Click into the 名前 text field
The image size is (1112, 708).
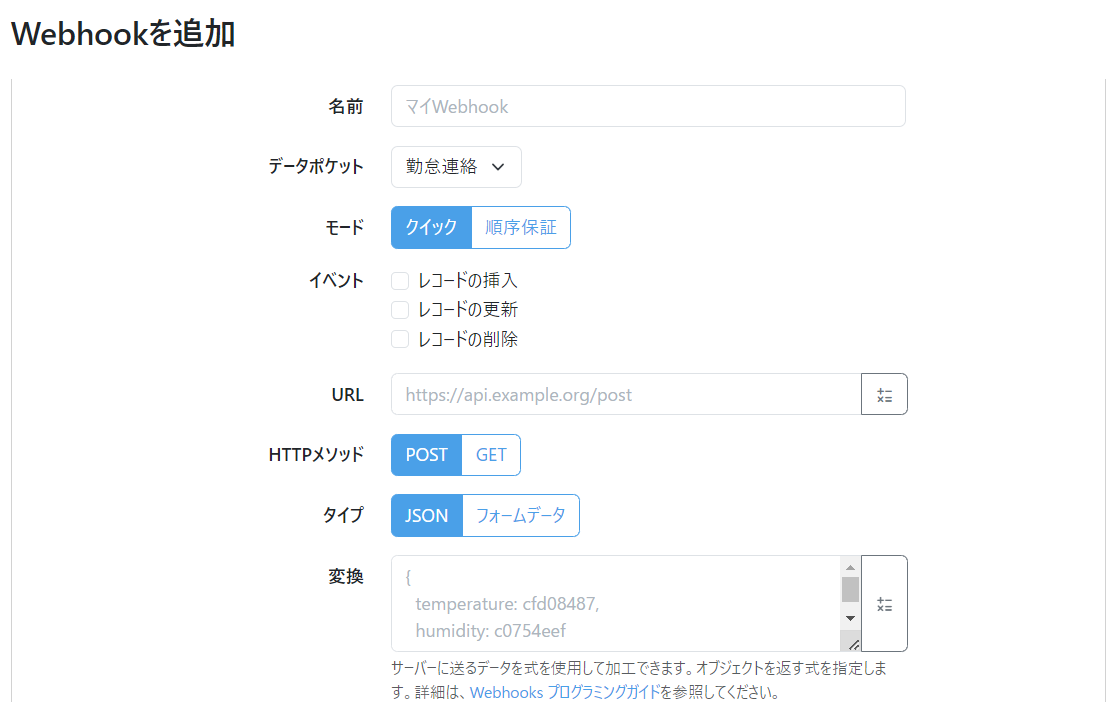click(648, 106)
